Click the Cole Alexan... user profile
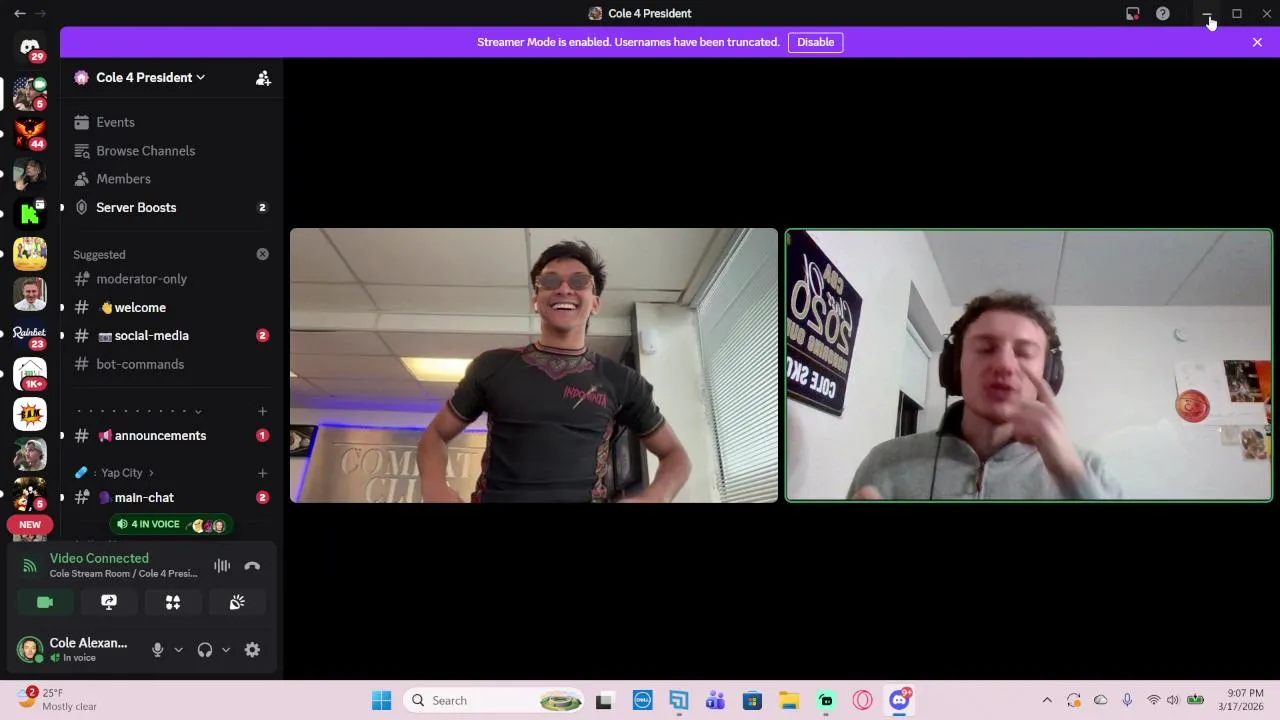This screenshot has height=720, width=1280. coord(74,650)
